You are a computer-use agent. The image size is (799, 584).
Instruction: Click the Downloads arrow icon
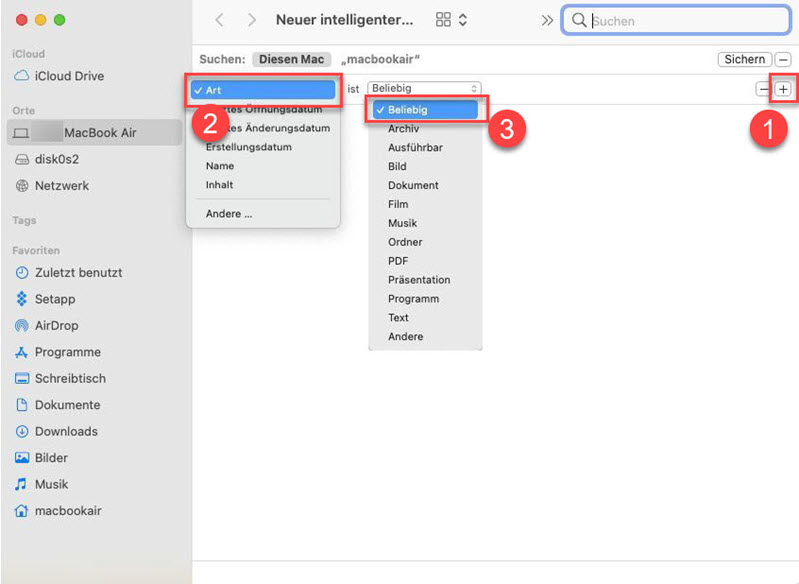pos(22,432)
